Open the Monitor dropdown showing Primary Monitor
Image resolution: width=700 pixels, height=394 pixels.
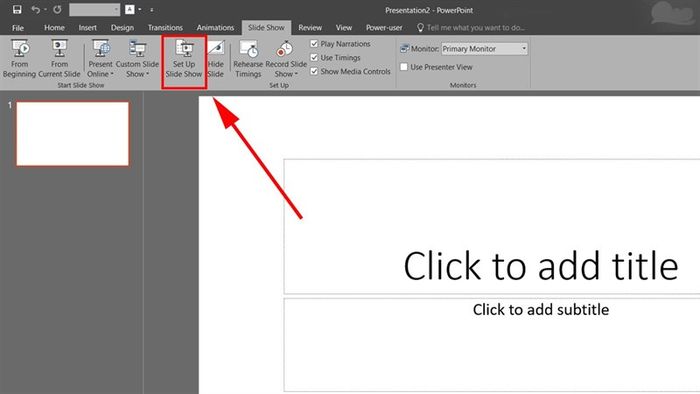click(484, 49)
